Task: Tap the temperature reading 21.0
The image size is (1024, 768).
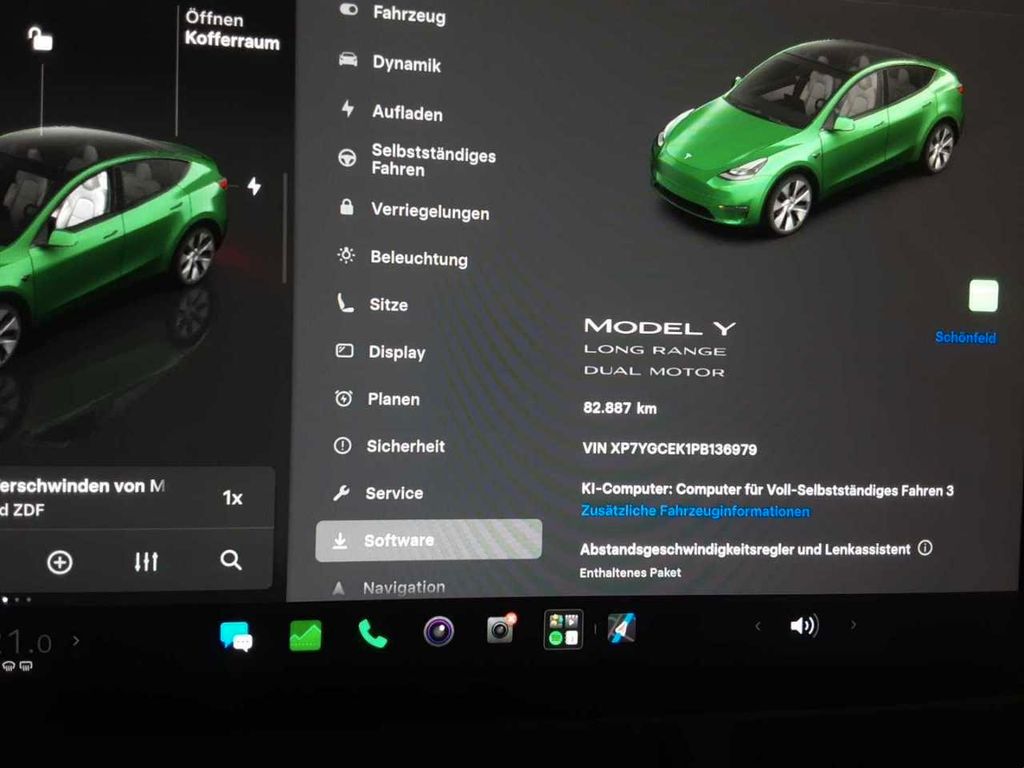Action: (x=26, y=643)
